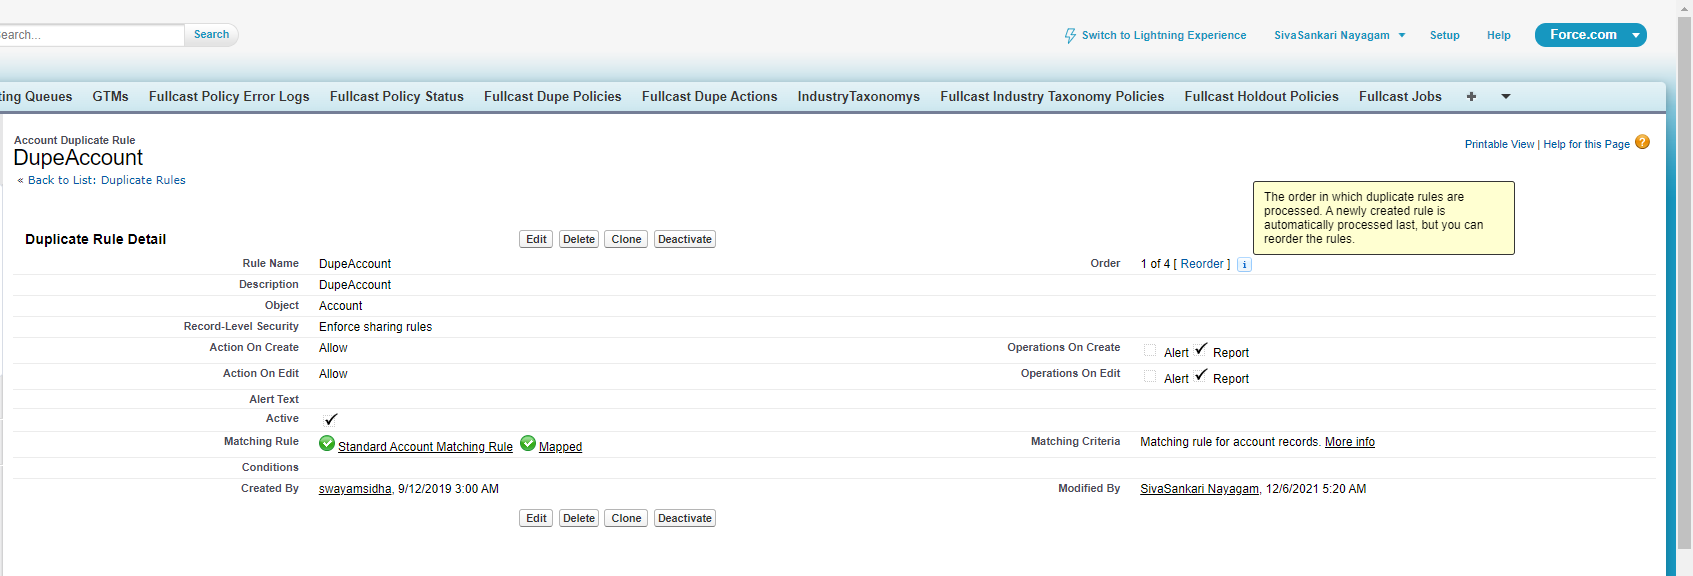This screenshot has width=1693, height=576.
Task: Click the bottom Clone button
Action: pos(626,518)
